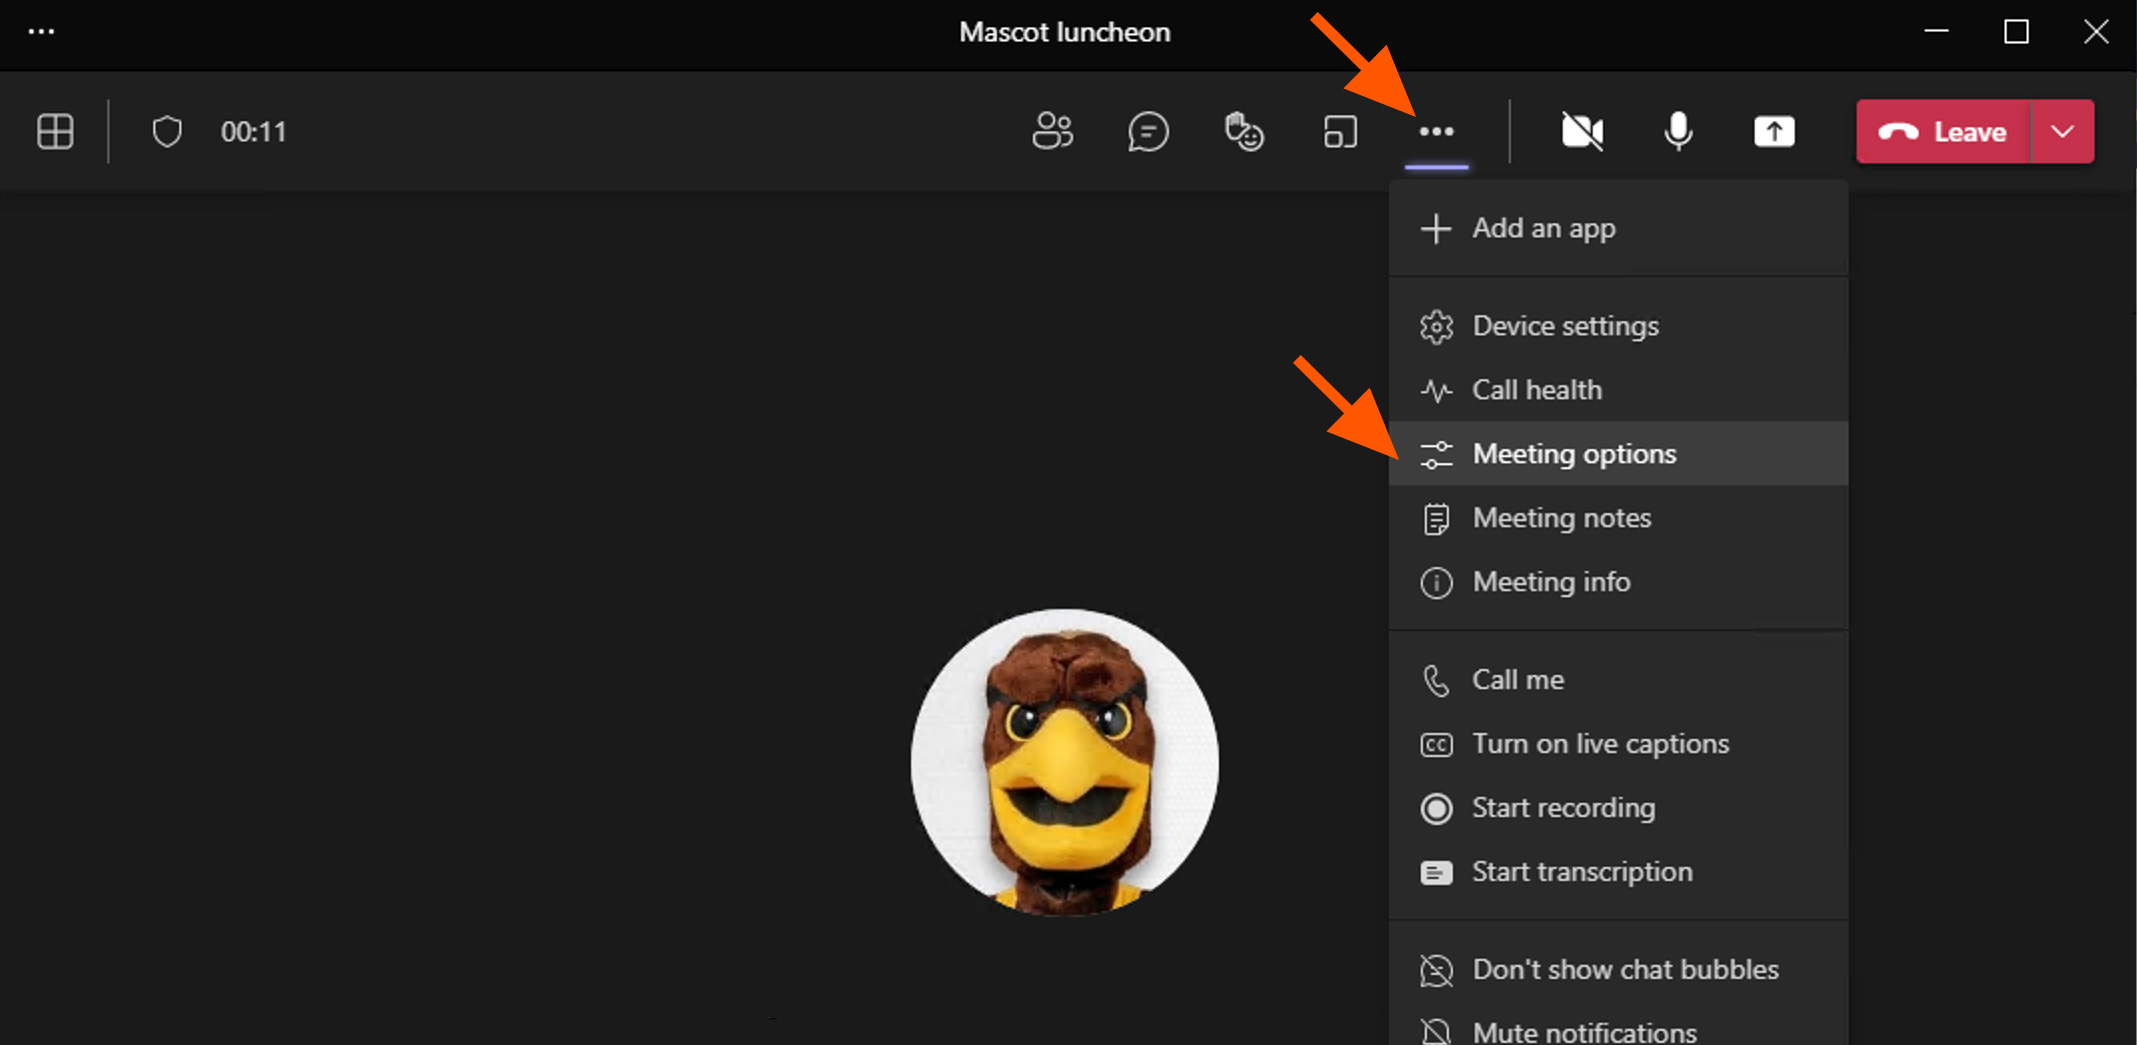This screenshot has height=1045, width=2137.
Task: Click the More actions ellipsis in toolbar
Action: click(x=1436, y=131)
